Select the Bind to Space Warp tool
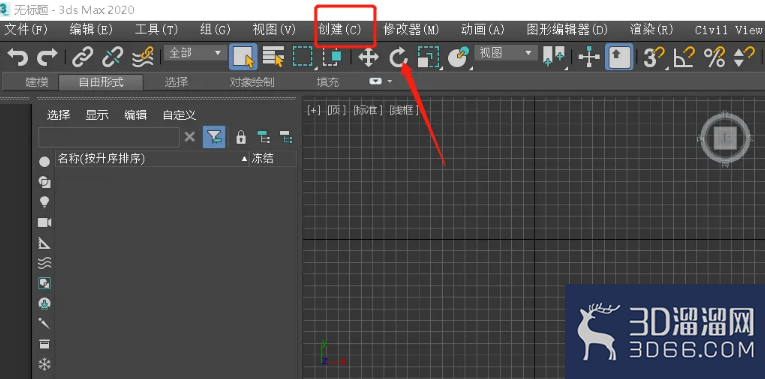The height and width of the screenshot is (379, 765). 143,57
